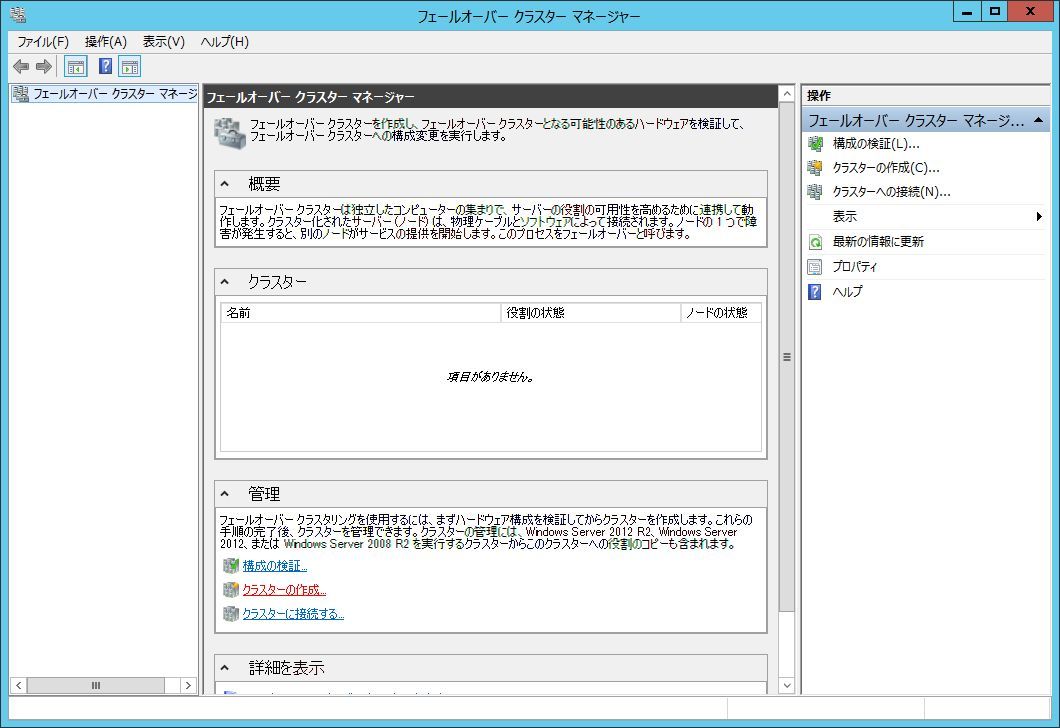Open the 操作(A) menu
The height and width of the screenshot is (728, 1060).
click(105, 42)
